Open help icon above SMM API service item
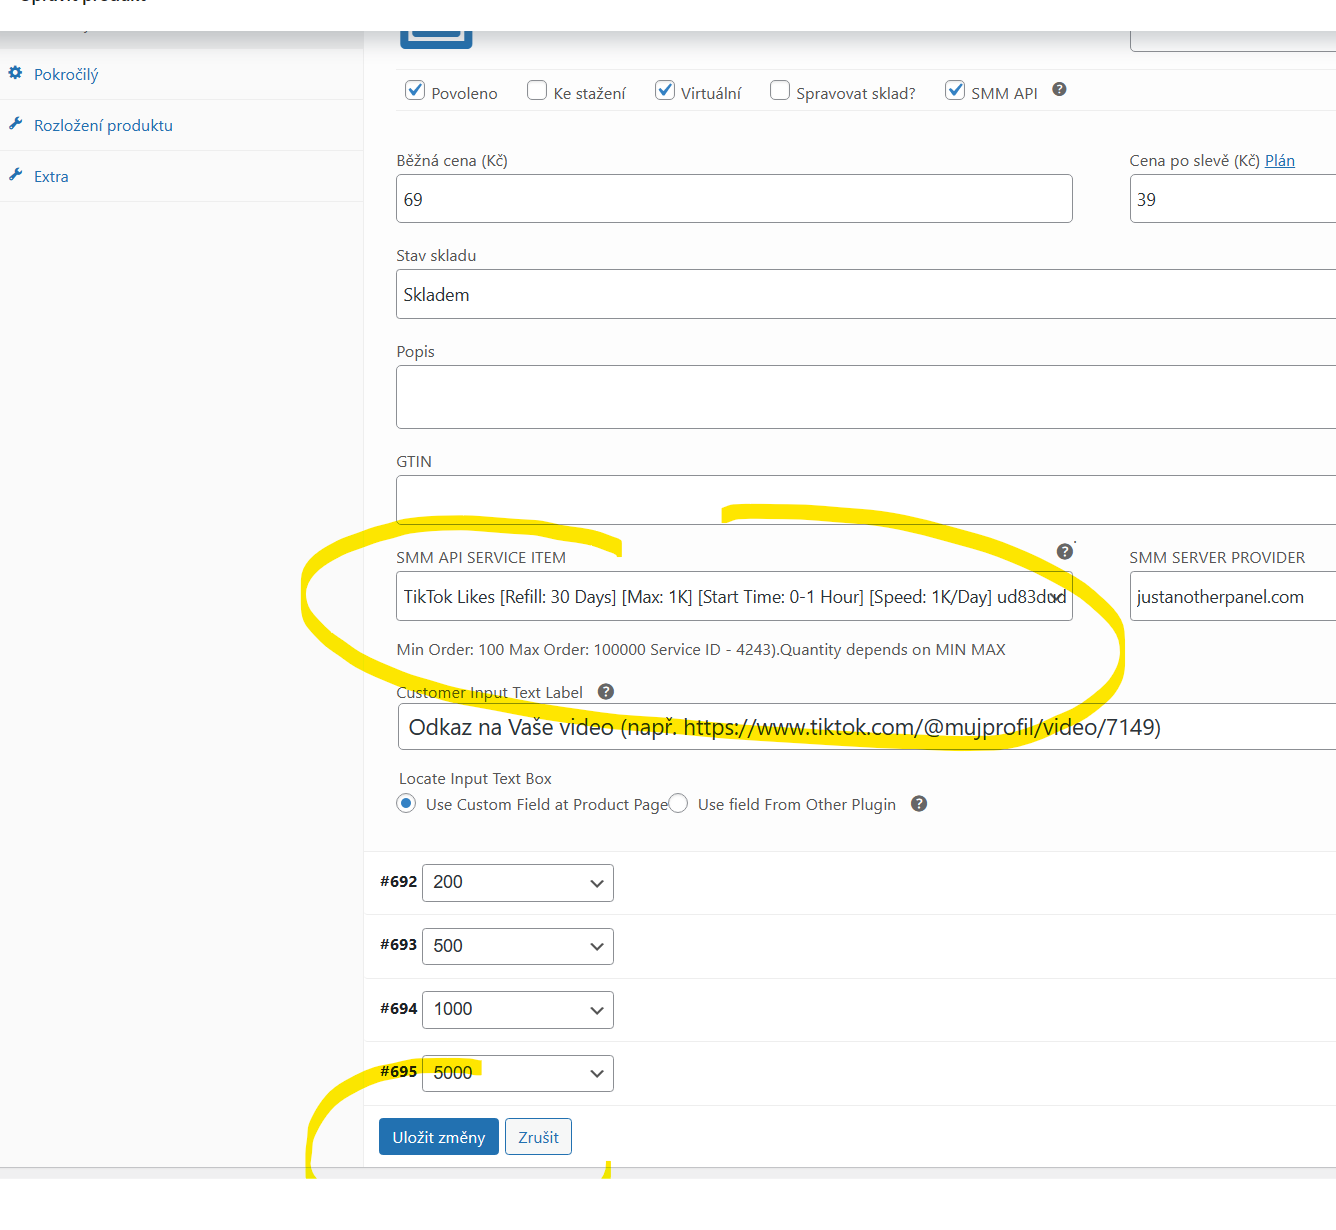This screenshot has height=1230, width=1336. click(x=1065, y=552)
